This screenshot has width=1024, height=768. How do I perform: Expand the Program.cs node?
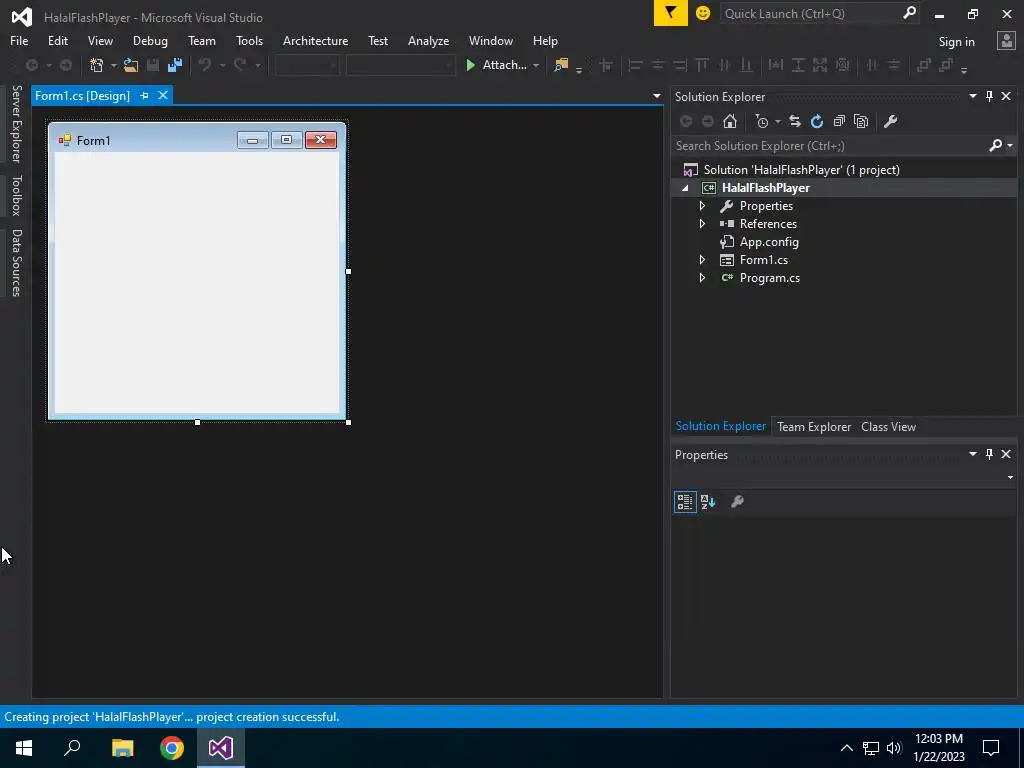pos(702,278)
